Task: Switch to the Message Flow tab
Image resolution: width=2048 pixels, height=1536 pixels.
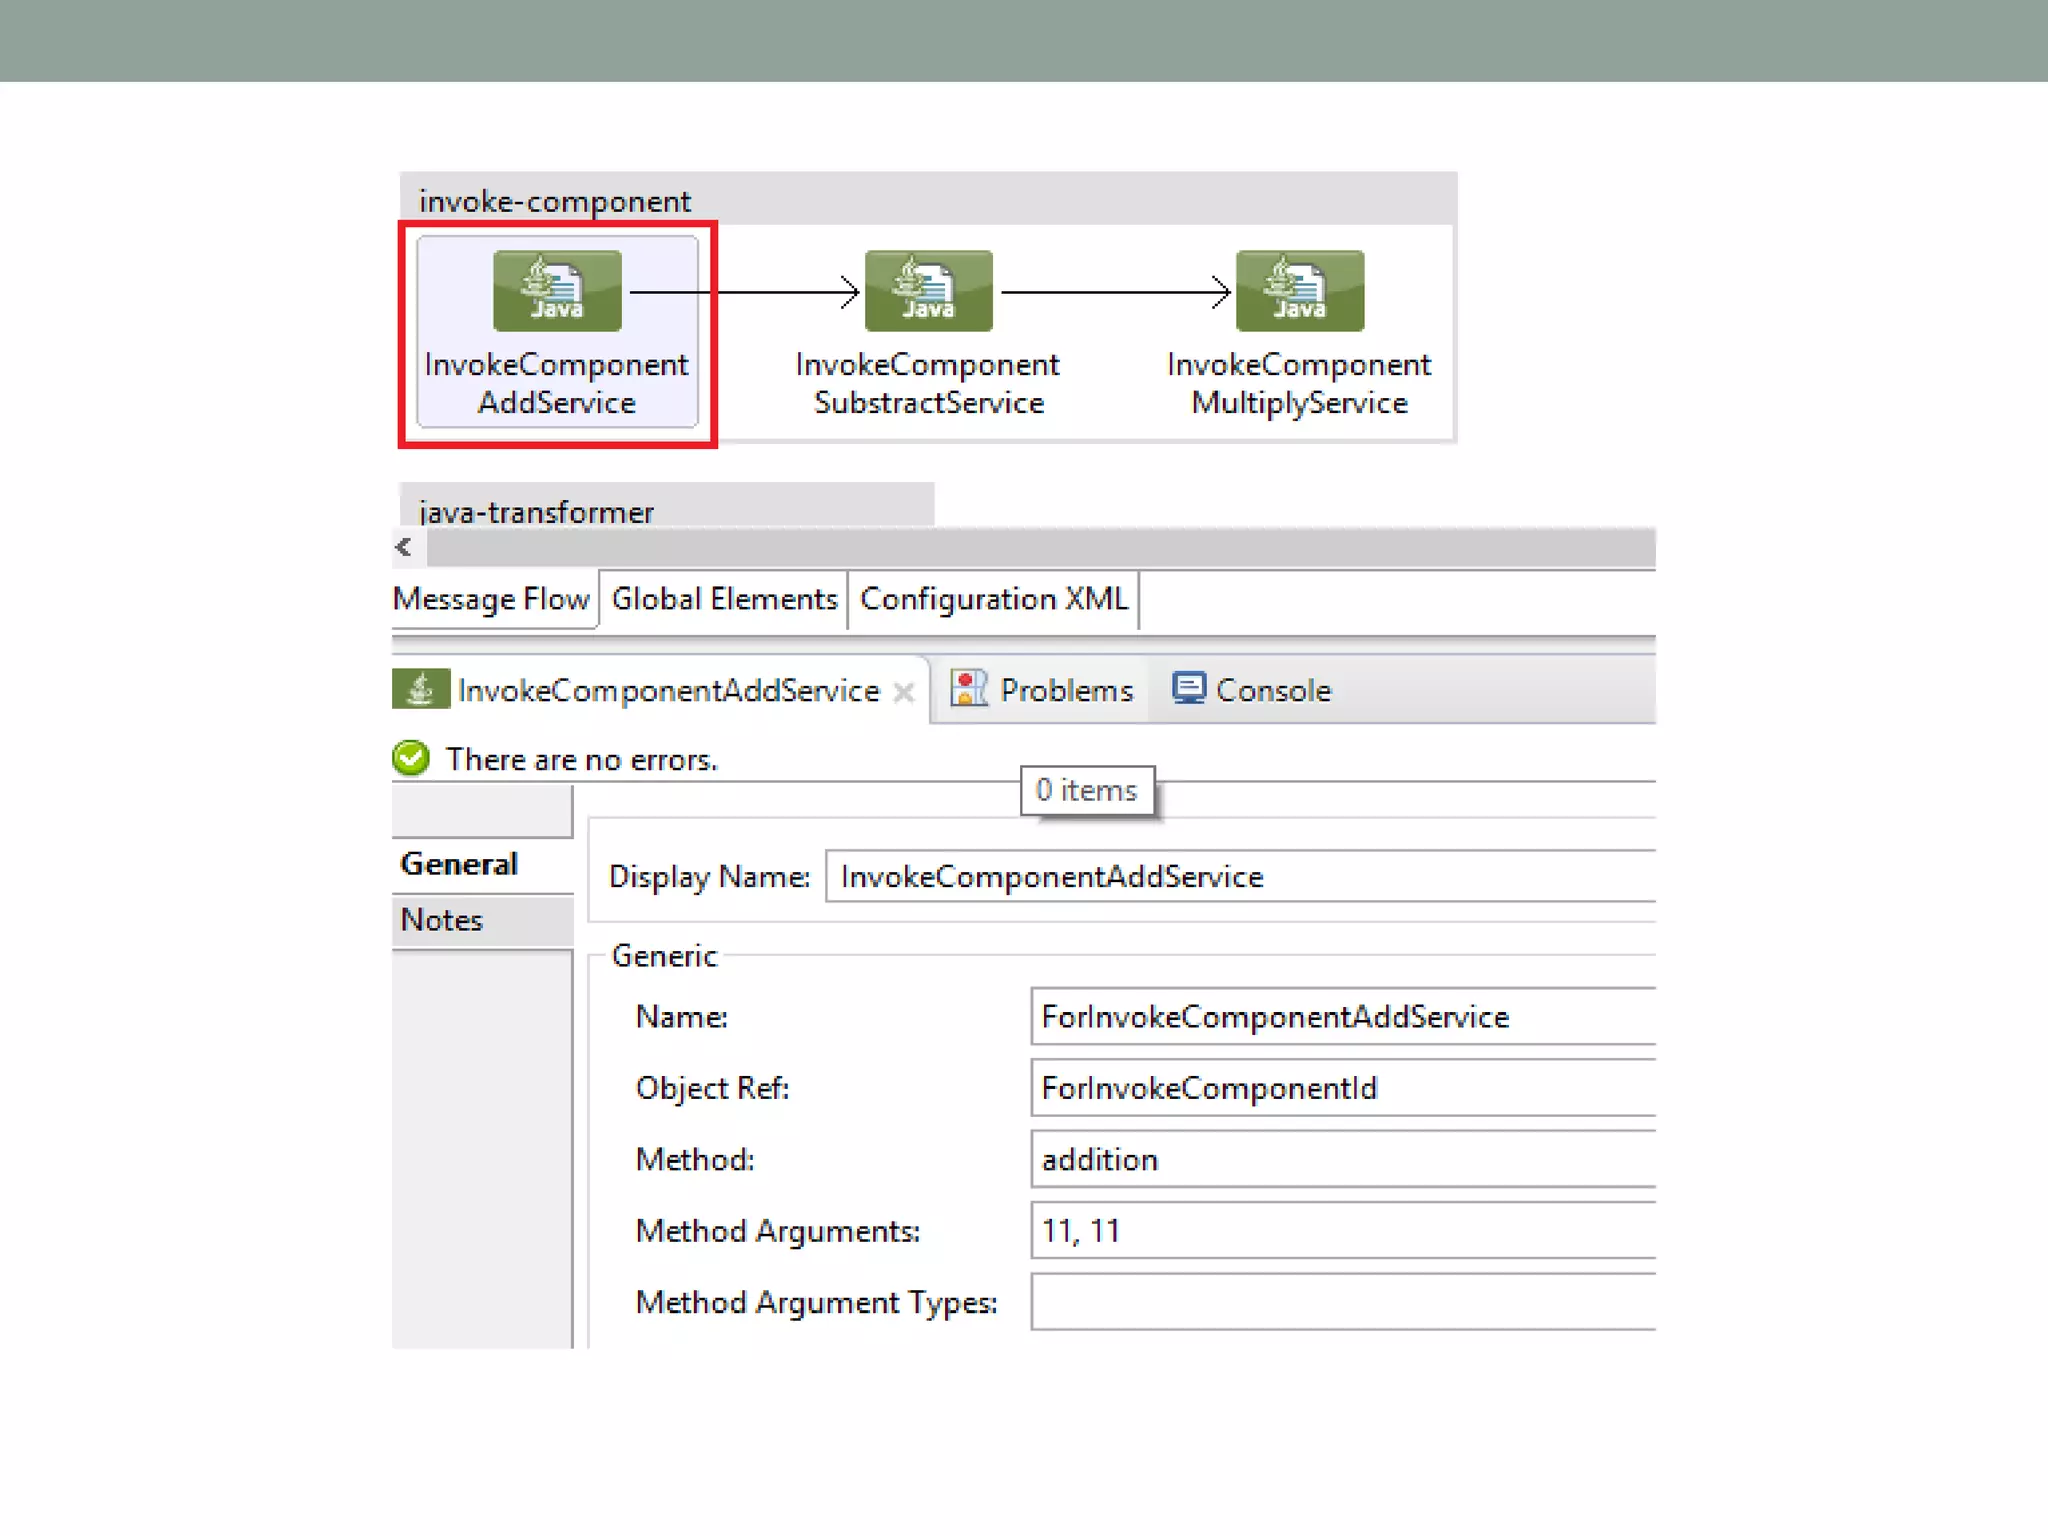Action: click(x=491, y=599)
